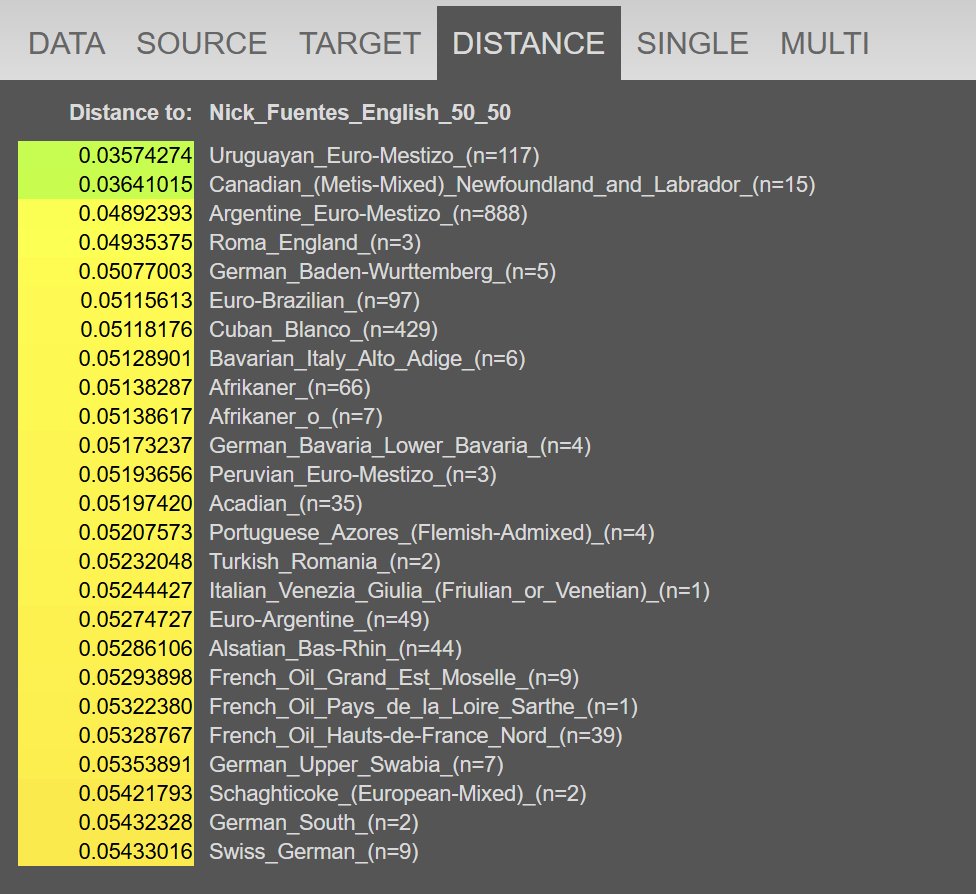Click the French_Oil_Grand_Est_Moselle_(n=9) entry
Viewport: 976px width, 894px height.
click(x=394, y=678)
